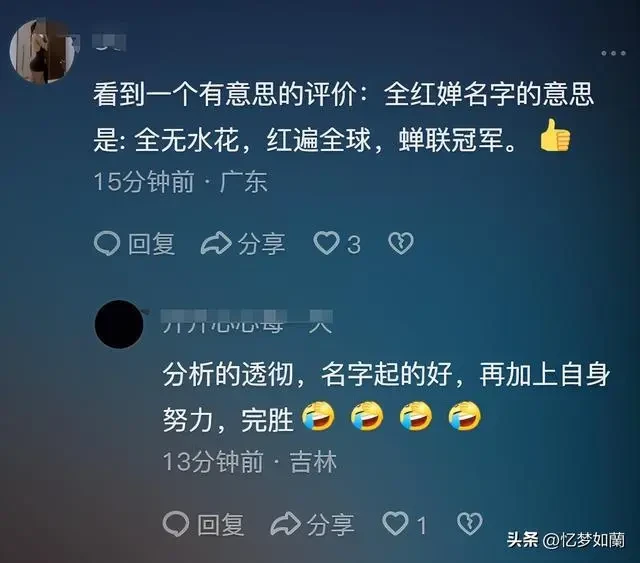This screenshot has height=563, width=640.
Task: Click the reply bubble icon on Jilin comment
Action: point(176,524)
